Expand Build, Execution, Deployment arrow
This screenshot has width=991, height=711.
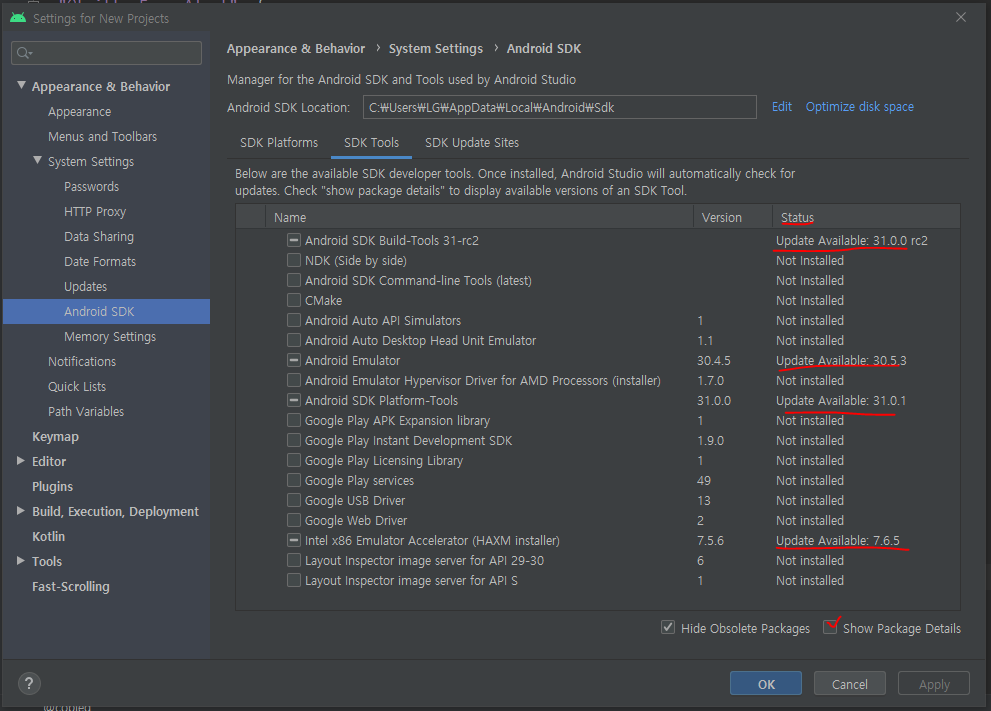(21, 511)
